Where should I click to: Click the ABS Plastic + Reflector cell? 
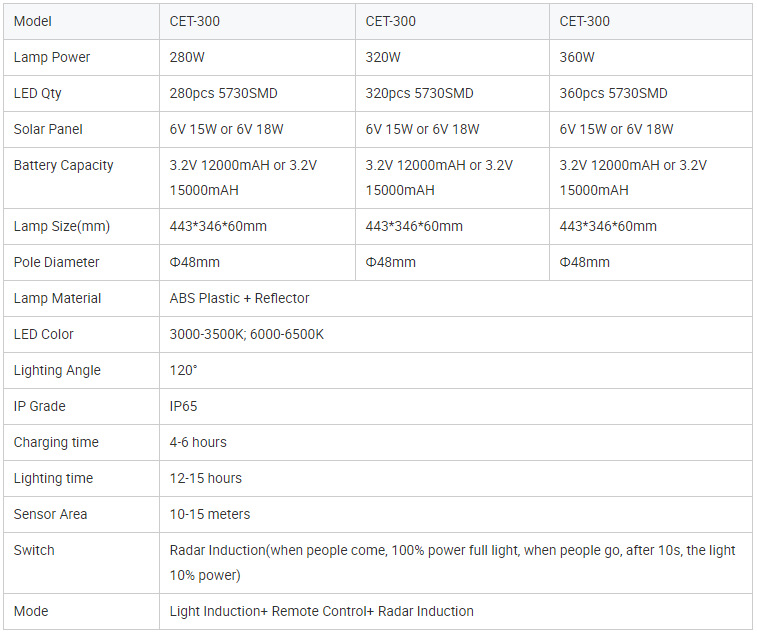point(456,298)
